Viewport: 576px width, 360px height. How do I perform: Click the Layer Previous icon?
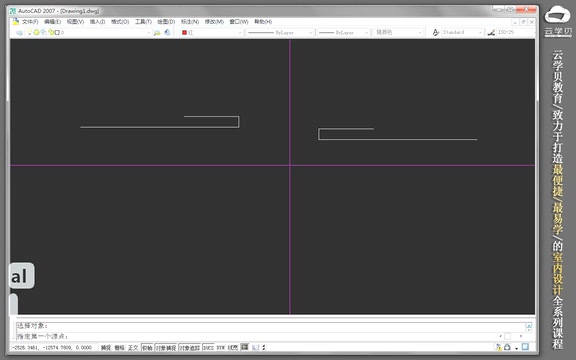point(168,33)
